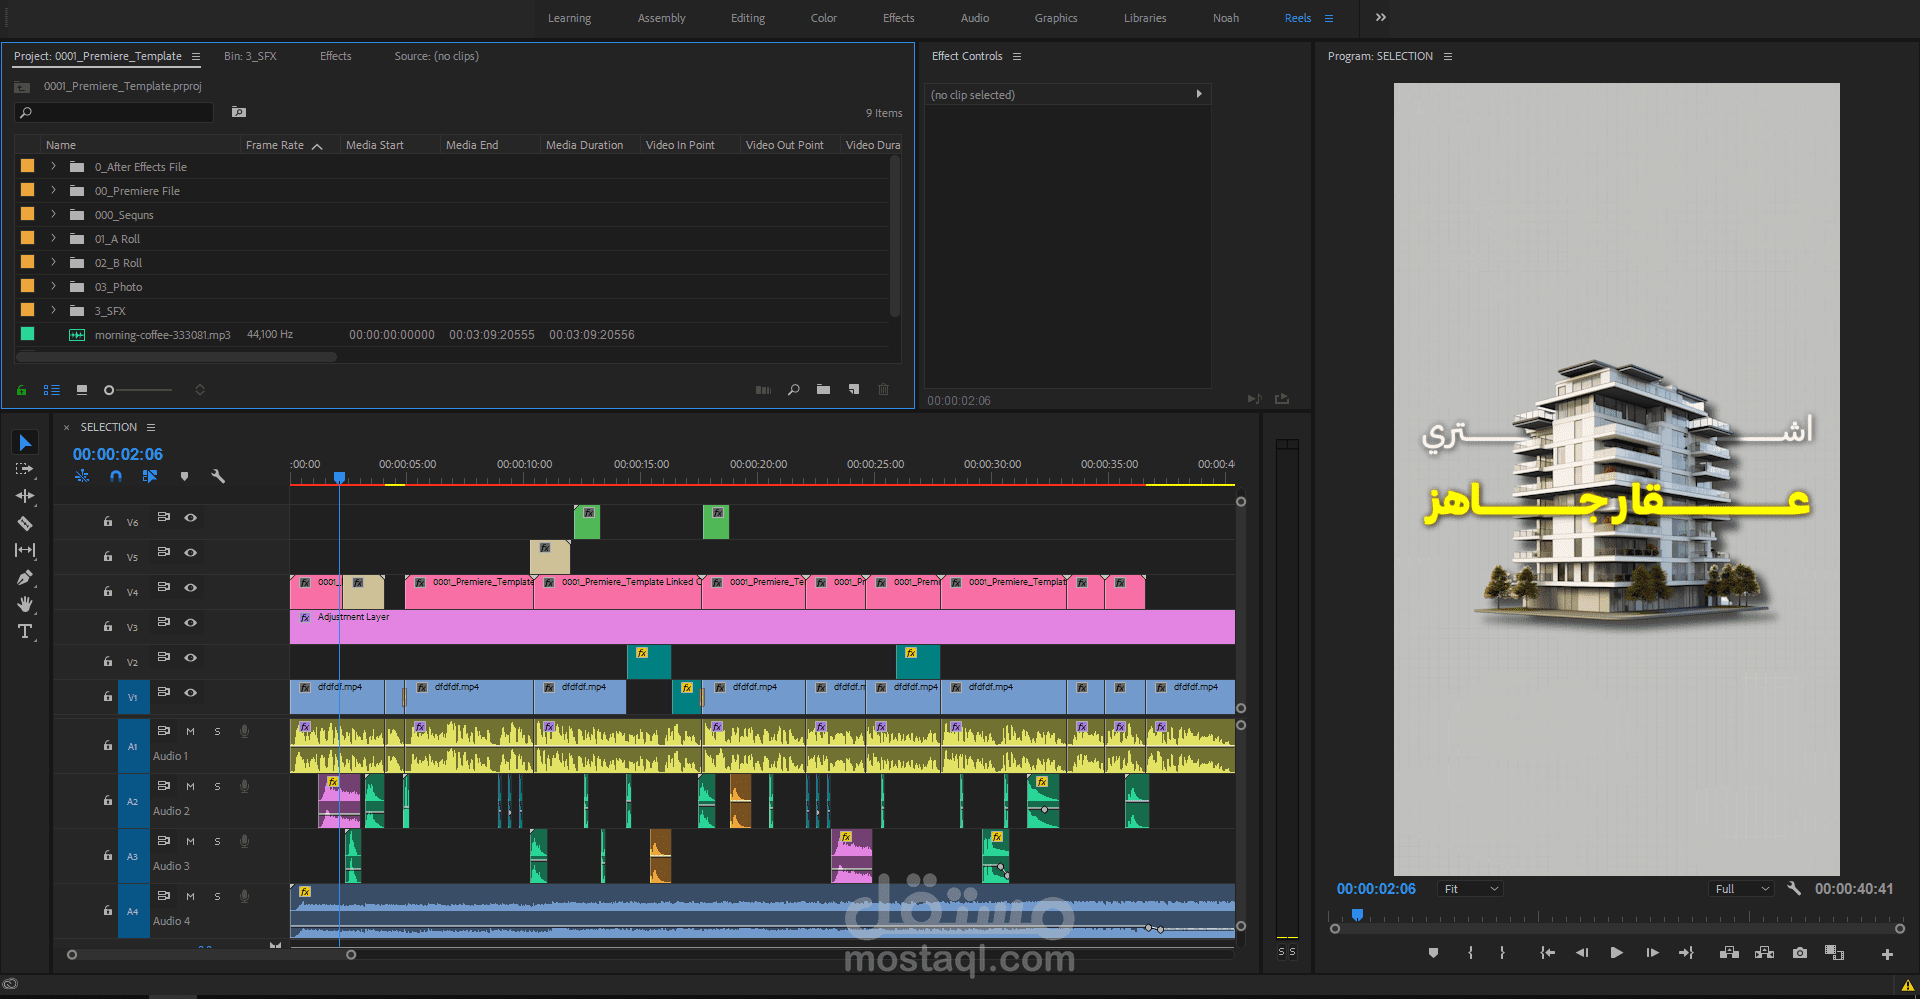
Task: Go to In point in Program monitor
Action: [x=1547, y=953]
